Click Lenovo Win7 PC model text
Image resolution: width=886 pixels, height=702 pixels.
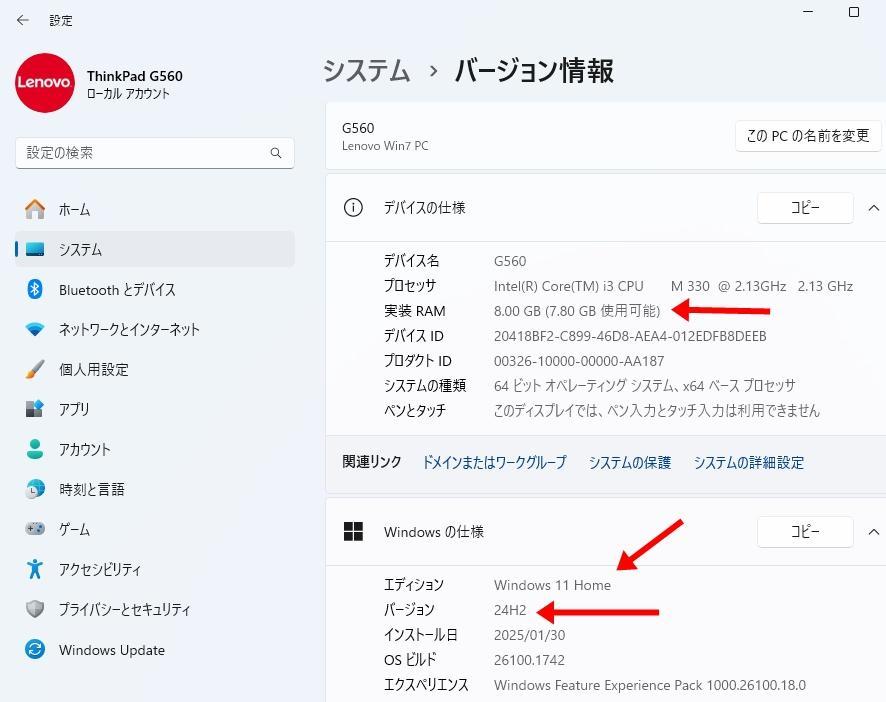(385, 146)
